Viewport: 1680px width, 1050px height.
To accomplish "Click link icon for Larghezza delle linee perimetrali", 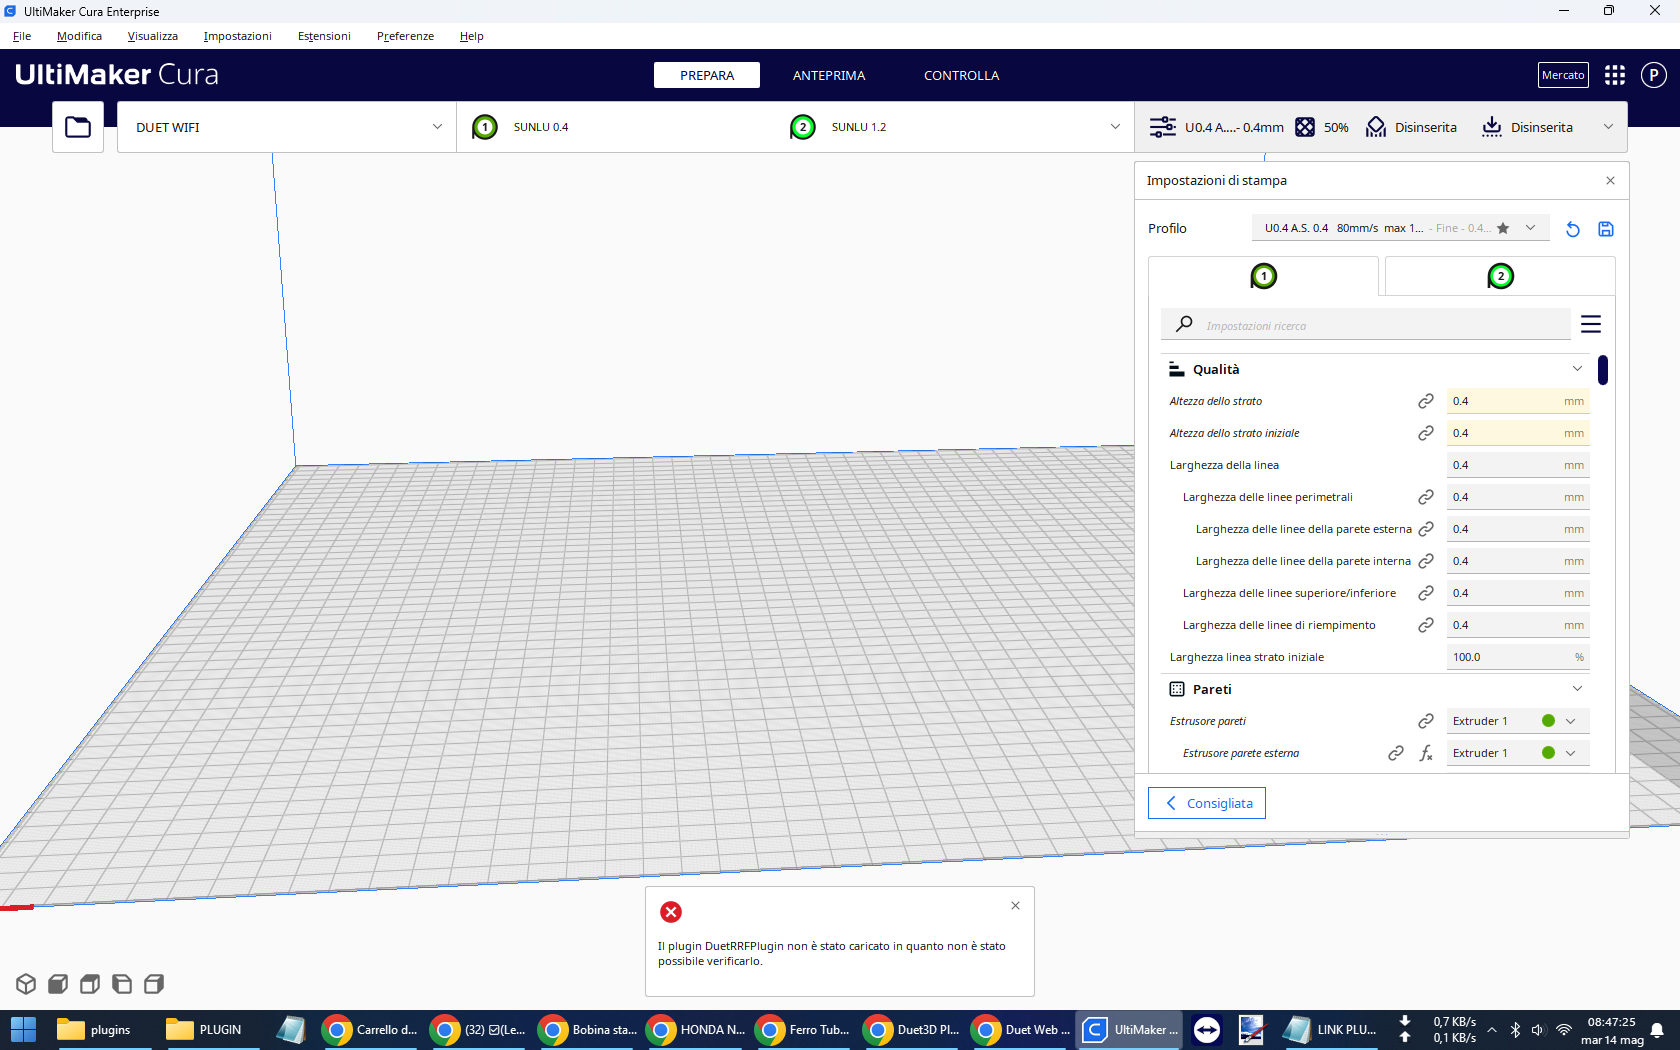I will click(1426, 497).
